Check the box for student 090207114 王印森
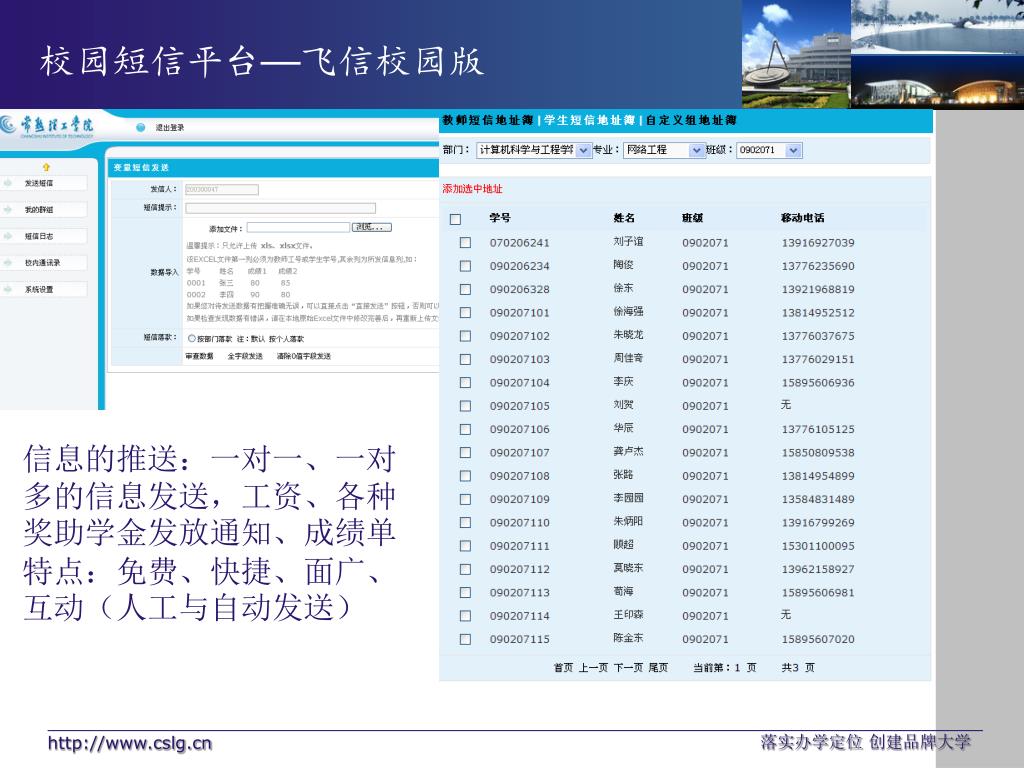 point(465,616)
